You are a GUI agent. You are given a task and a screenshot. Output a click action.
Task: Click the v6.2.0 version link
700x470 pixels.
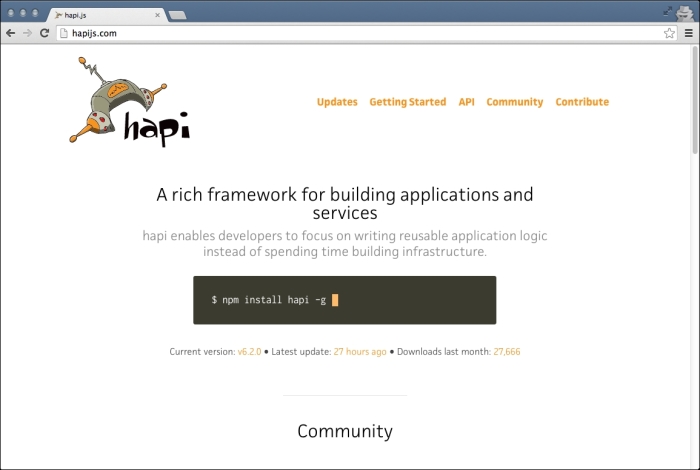[249, 352]
